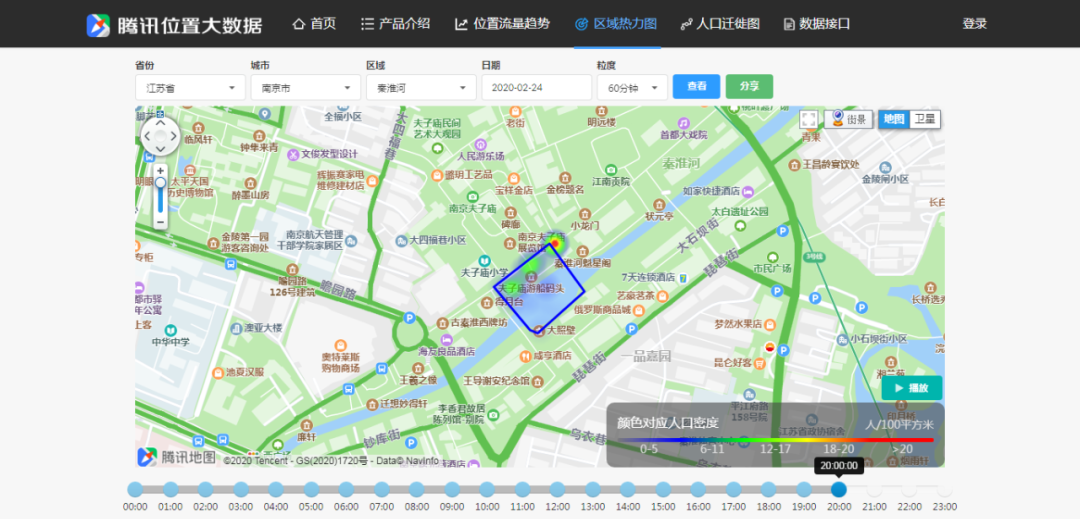The height and width of the screenshot is (519, 1080).
Task: Click the map zoom slider handle
Action: coord(160,182)
